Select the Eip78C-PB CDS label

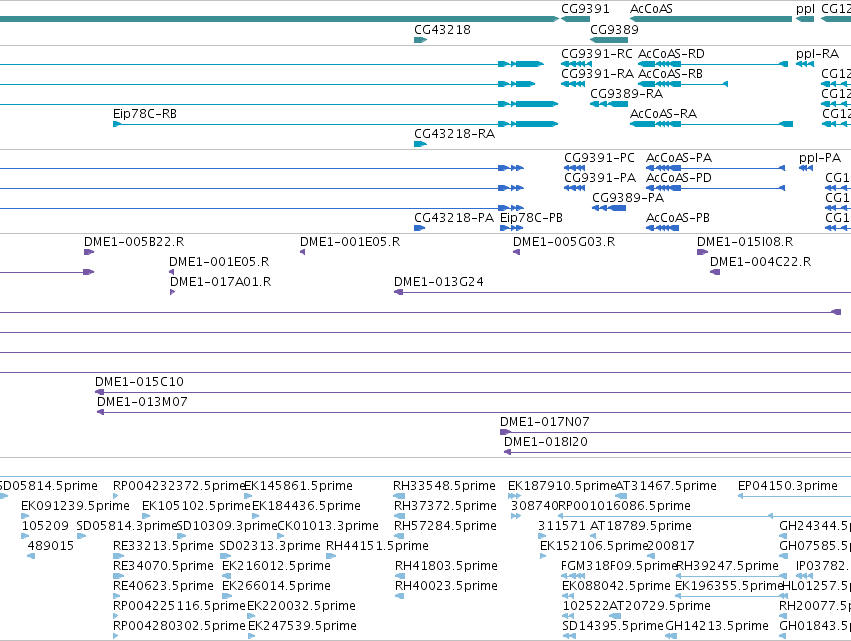pos(531,218)
